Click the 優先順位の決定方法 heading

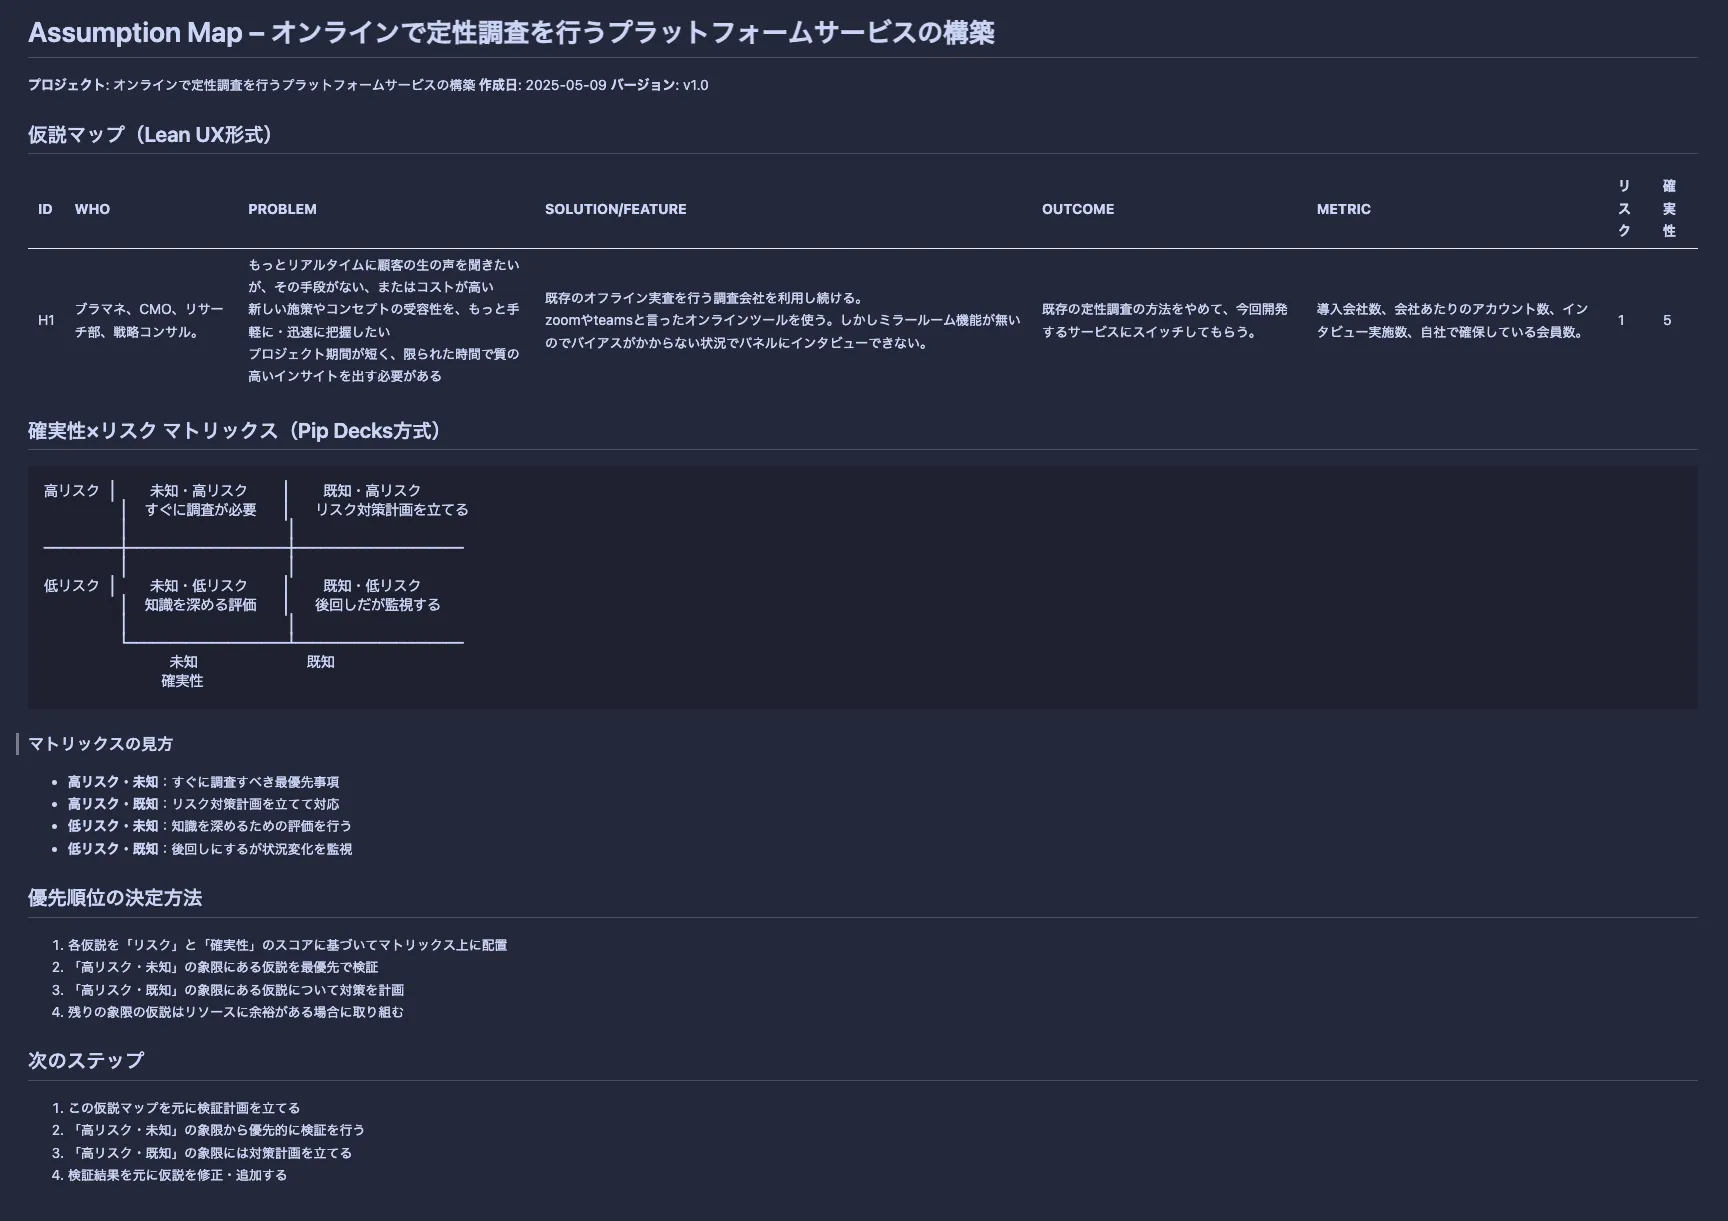tap(115, 898)
